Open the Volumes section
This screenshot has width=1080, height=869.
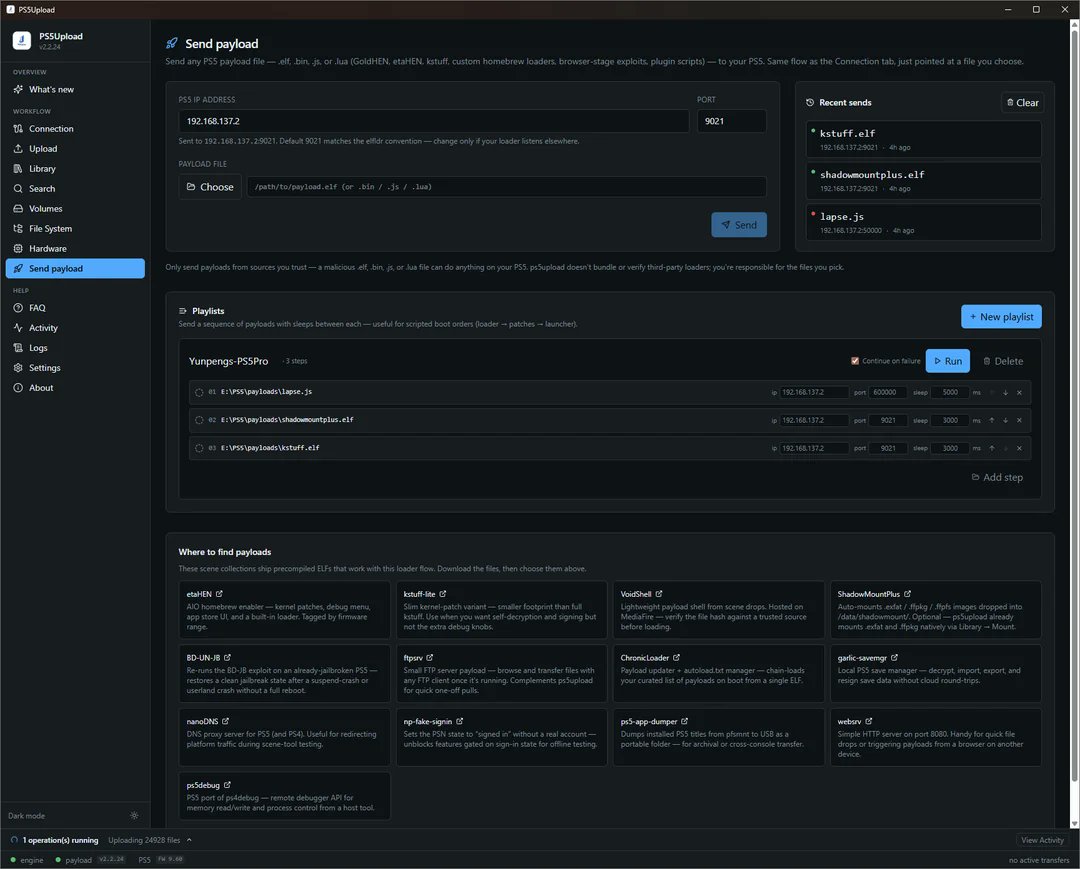click(75, 209)
